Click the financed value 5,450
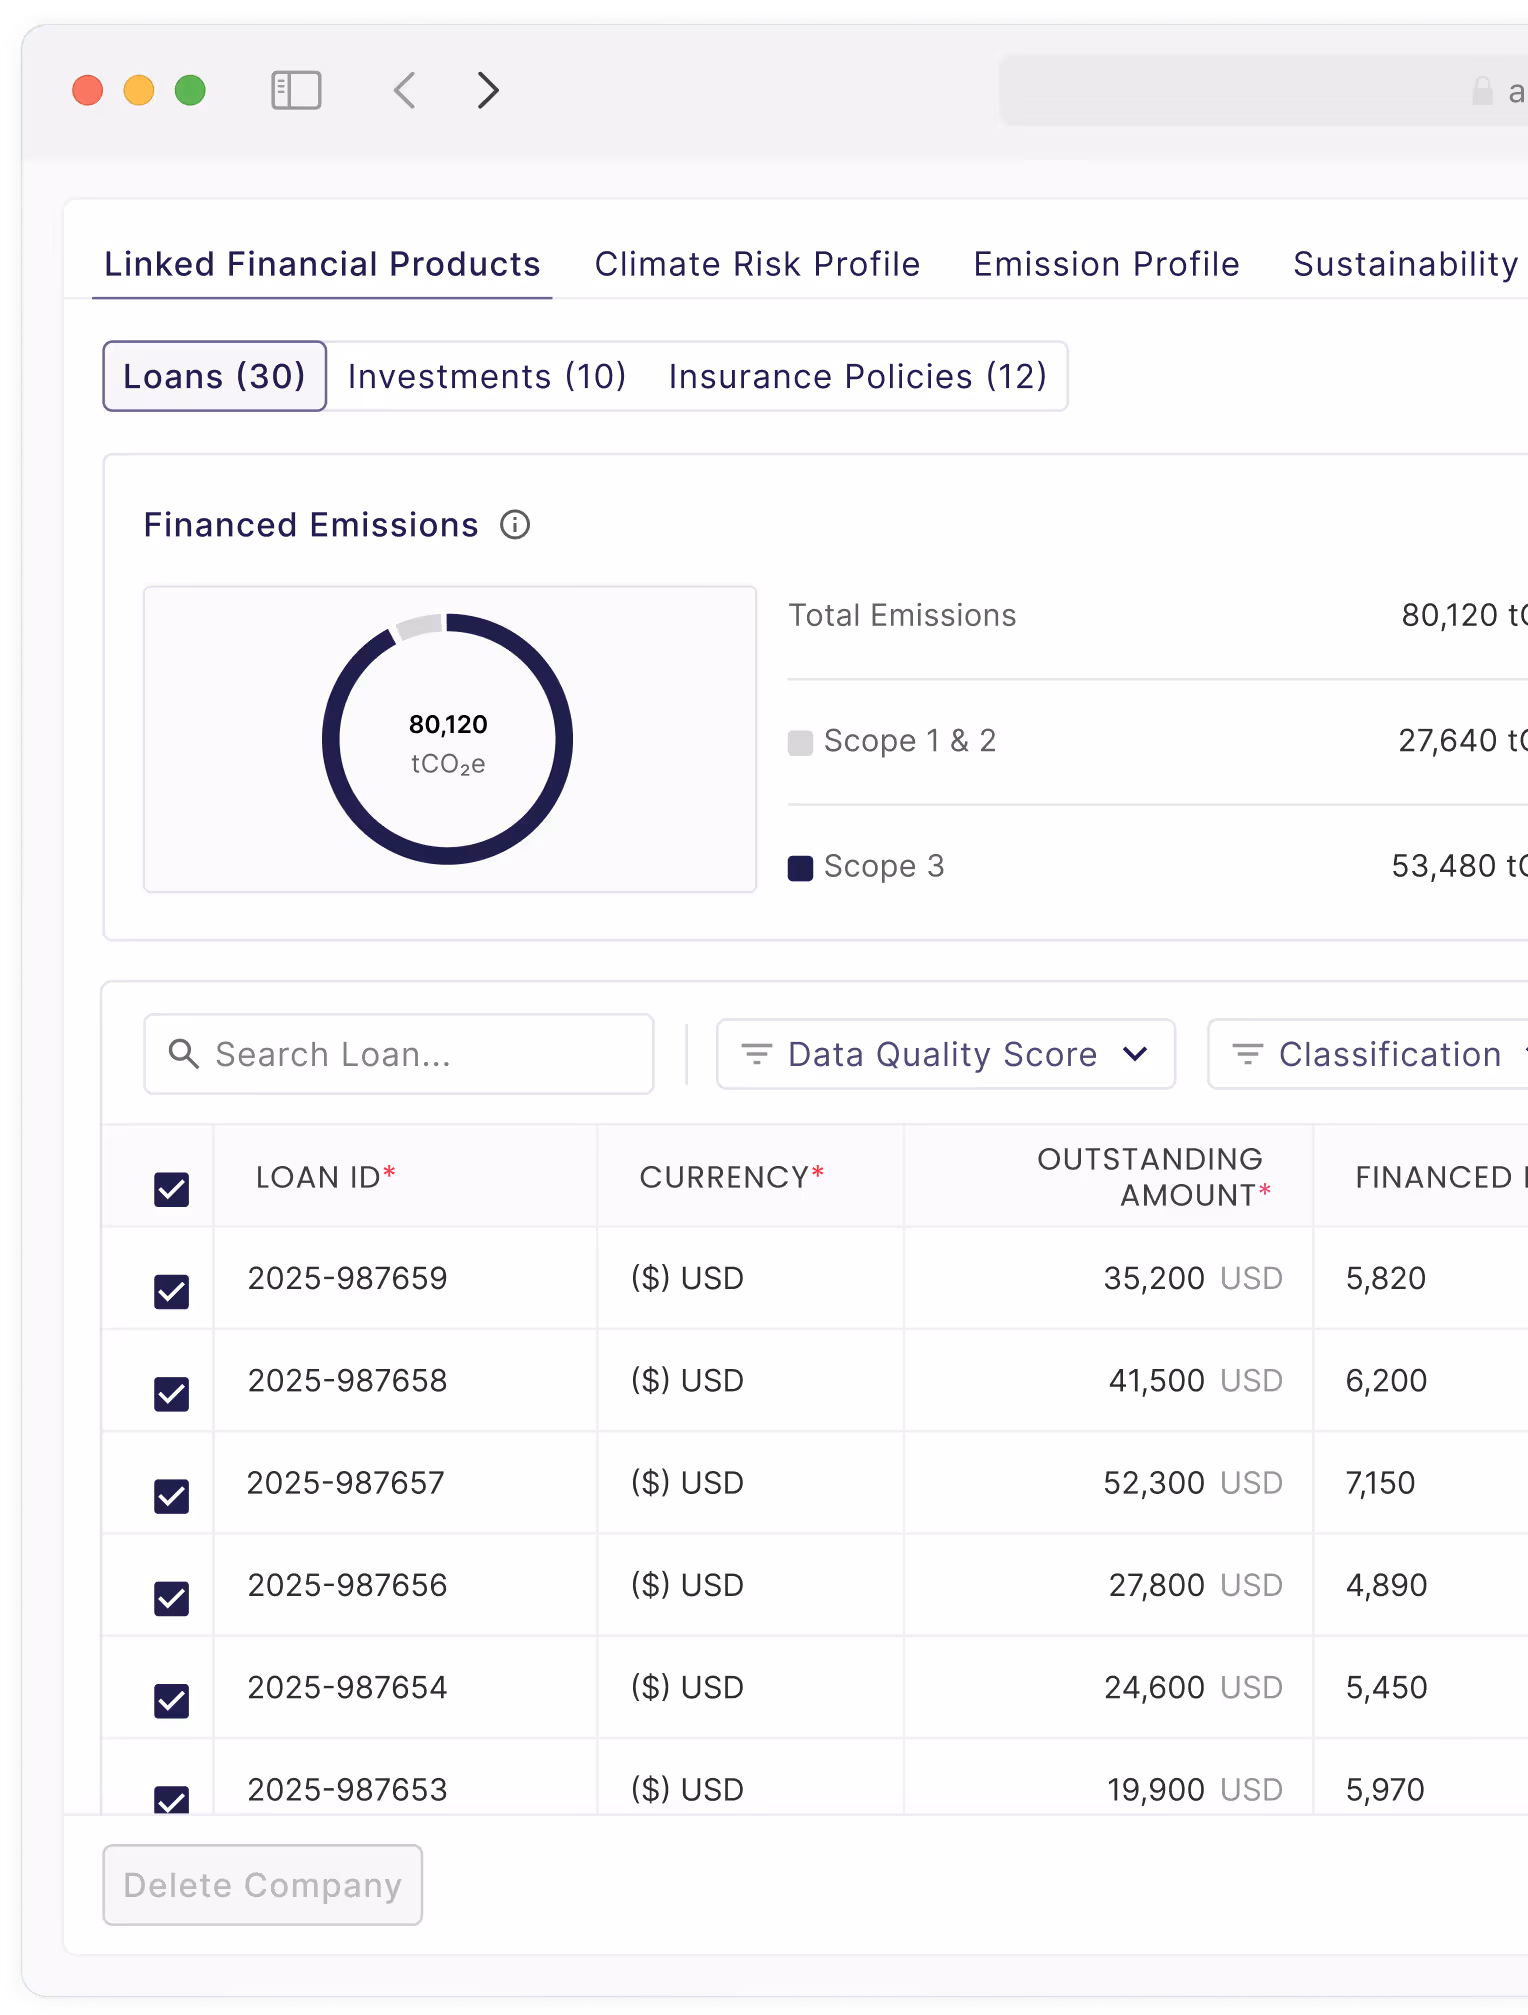The image size is (1528, 2015). click(1386, 1687)
